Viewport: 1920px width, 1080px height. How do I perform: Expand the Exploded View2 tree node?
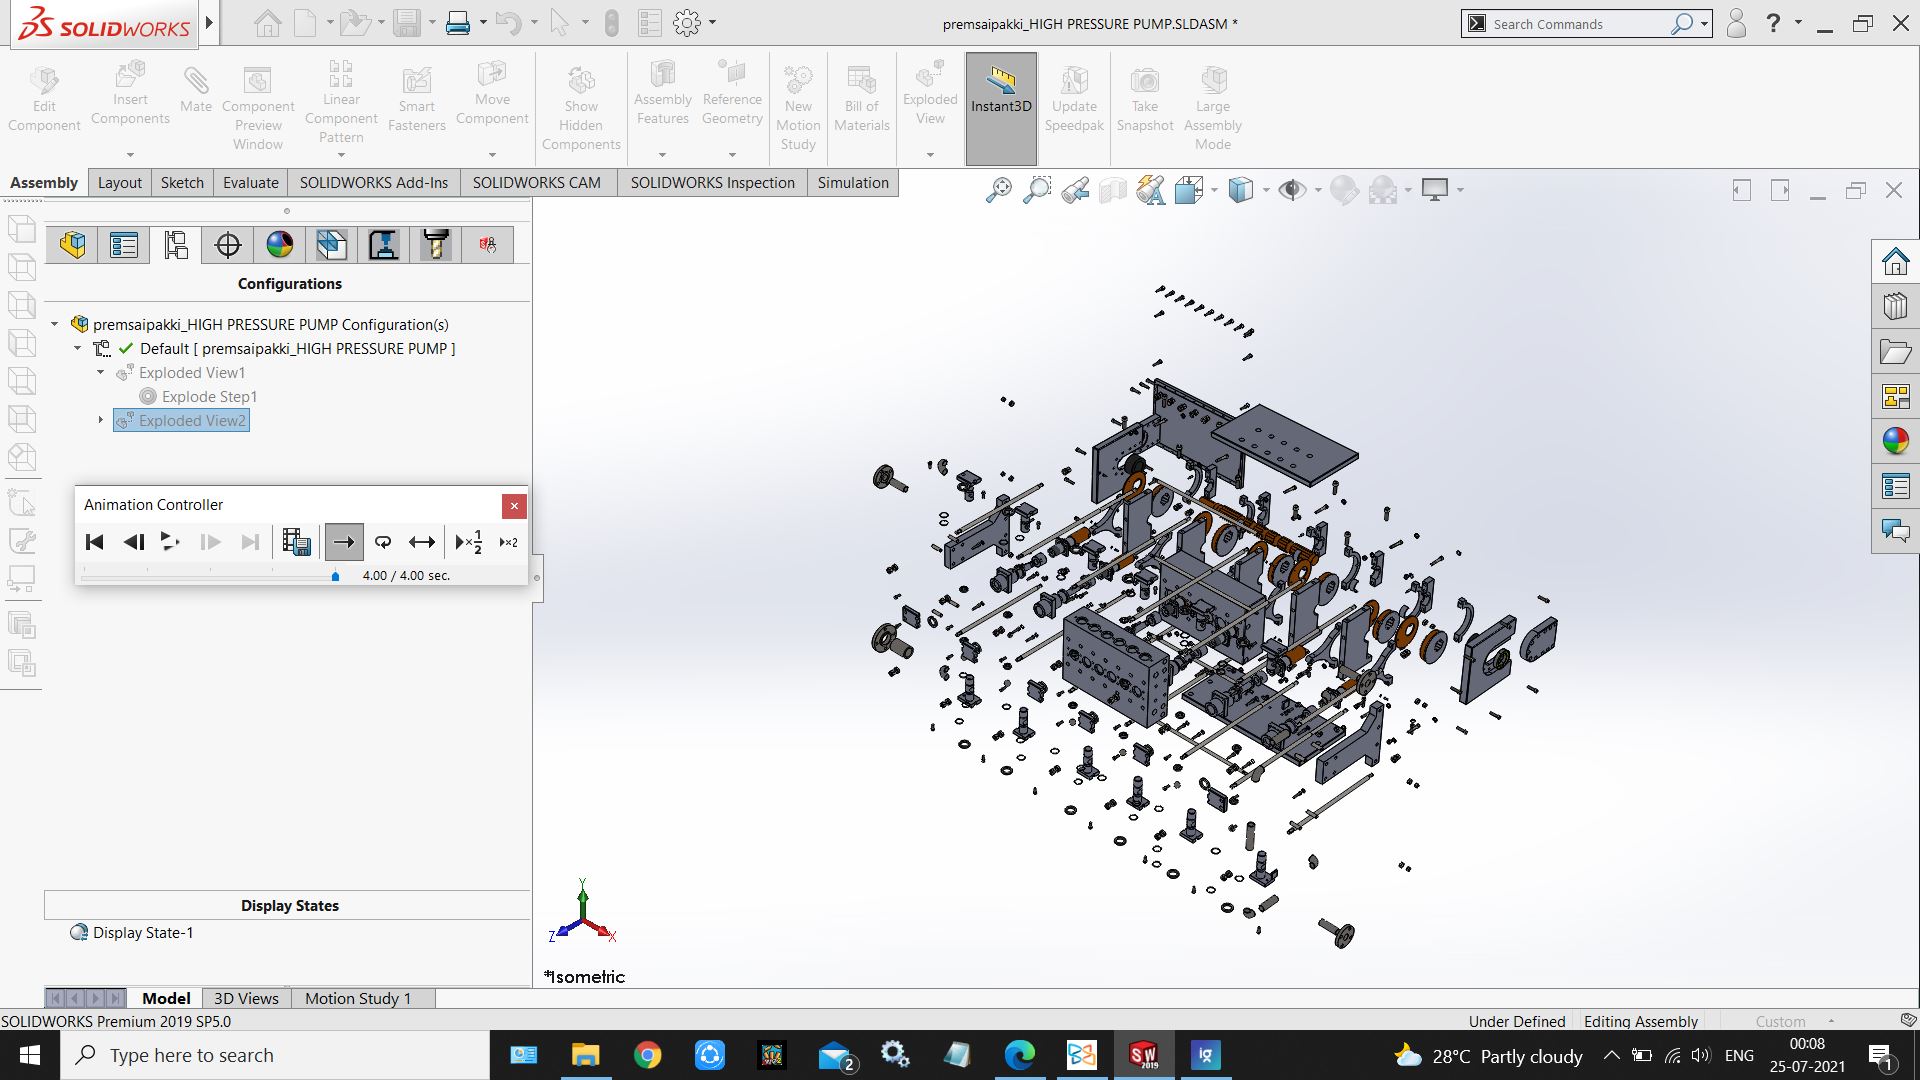point(100,420)
